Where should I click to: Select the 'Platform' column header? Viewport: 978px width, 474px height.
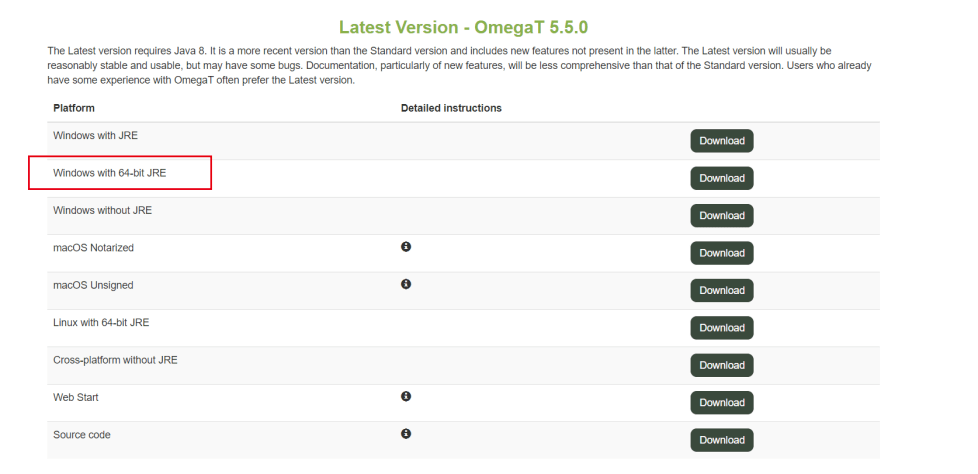point(74,108)
